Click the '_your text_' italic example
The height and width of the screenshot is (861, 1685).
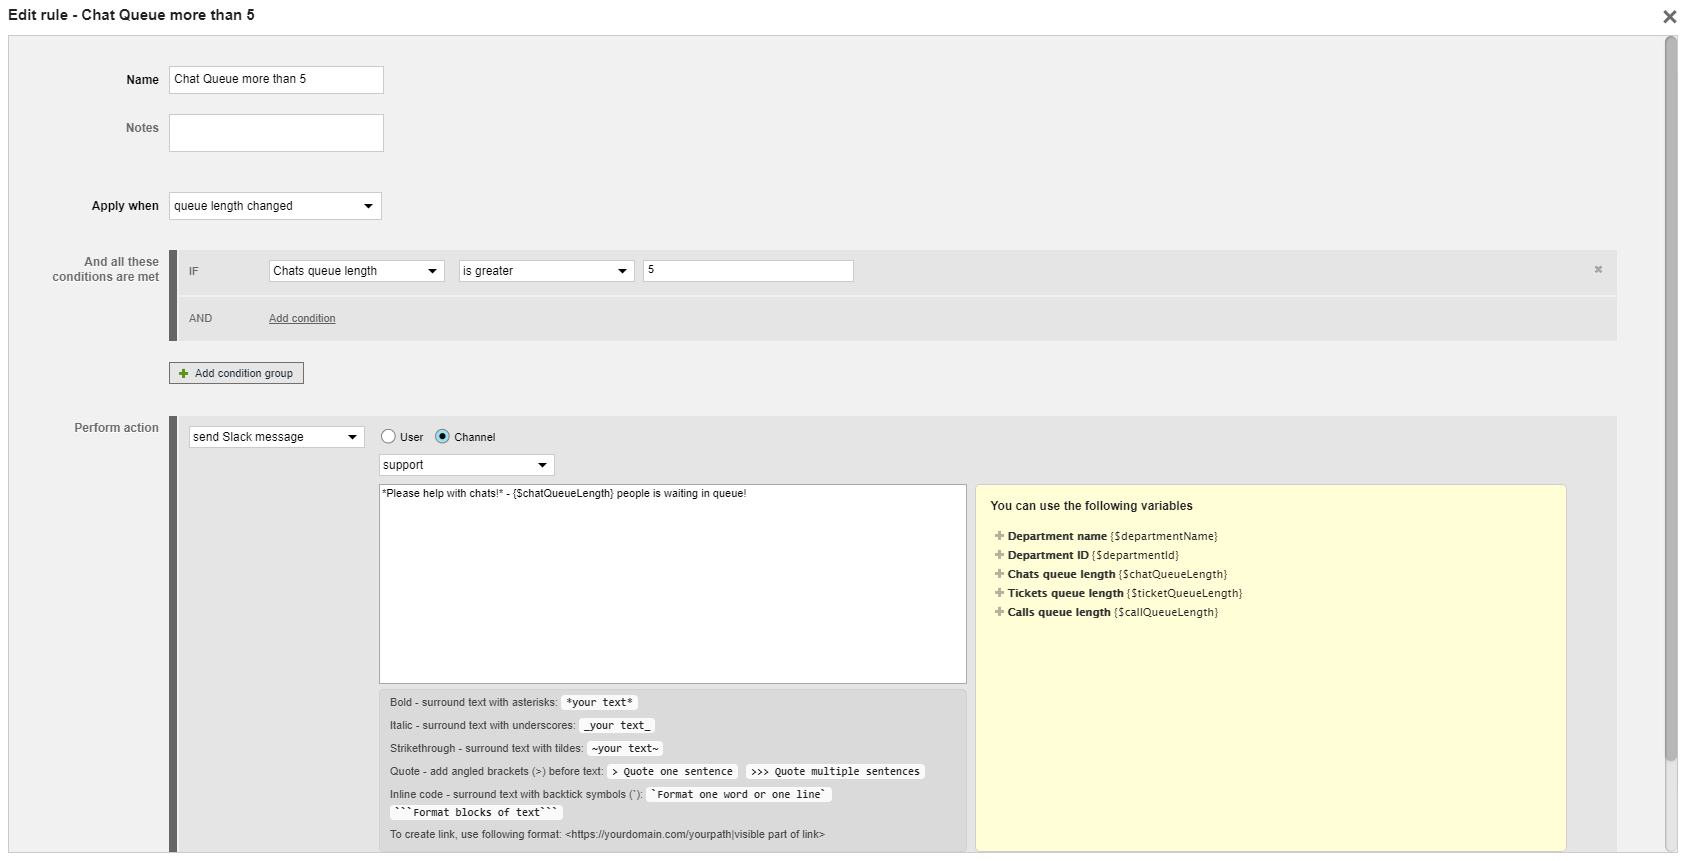click(x=617, y=725)
